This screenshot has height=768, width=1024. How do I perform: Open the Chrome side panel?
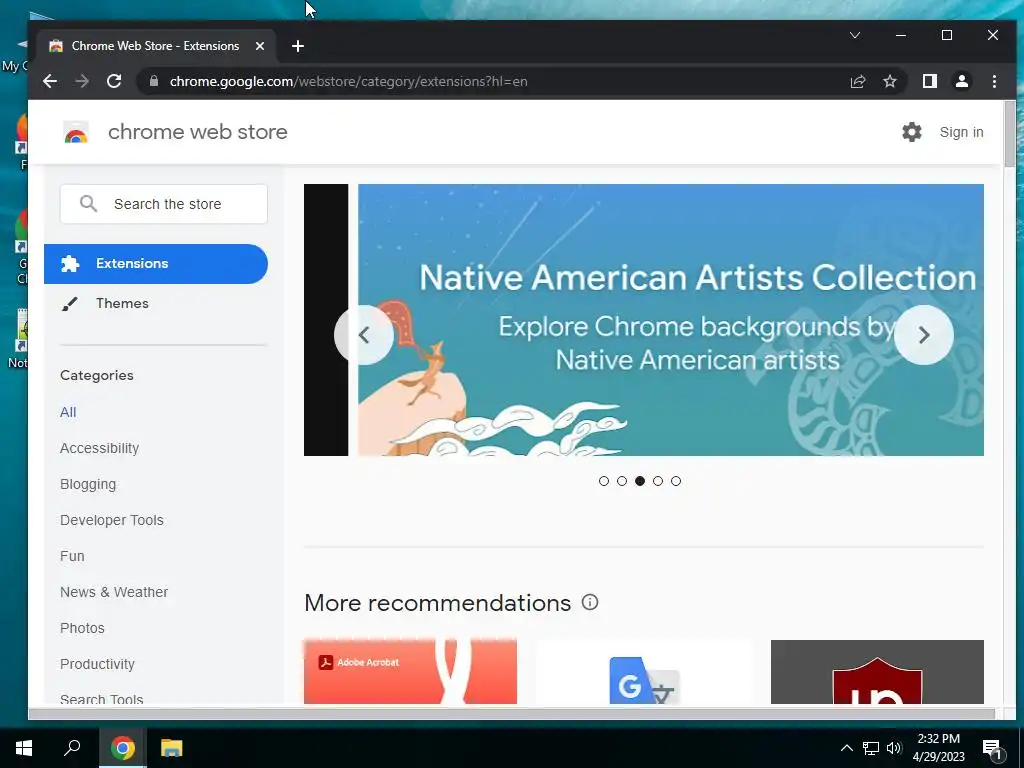click(929, 81)
